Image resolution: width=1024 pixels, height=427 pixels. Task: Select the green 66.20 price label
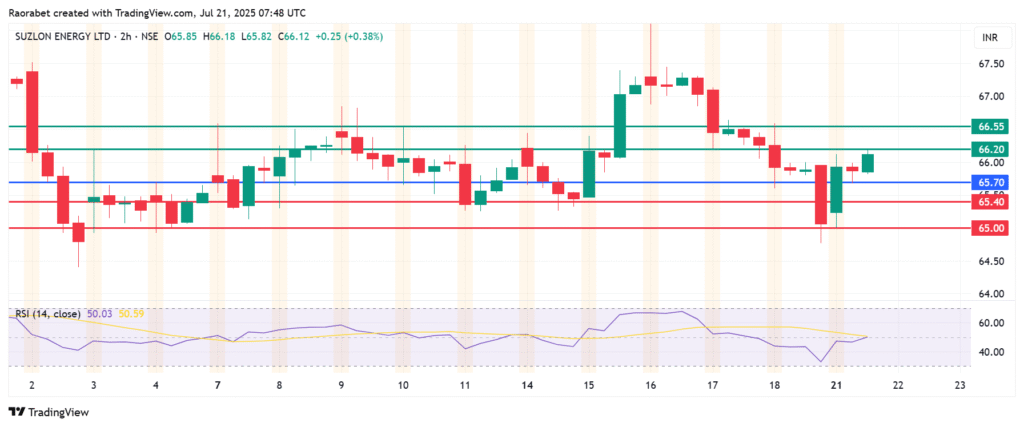(x=991, y=149)
